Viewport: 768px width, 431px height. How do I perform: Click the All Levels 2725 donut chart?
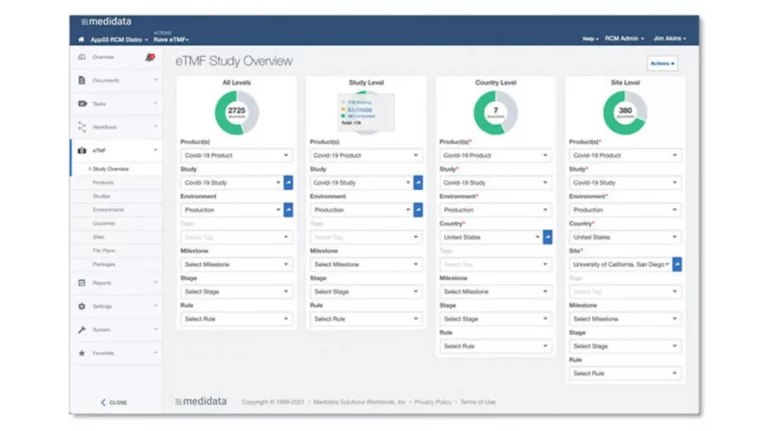(236, 112)
